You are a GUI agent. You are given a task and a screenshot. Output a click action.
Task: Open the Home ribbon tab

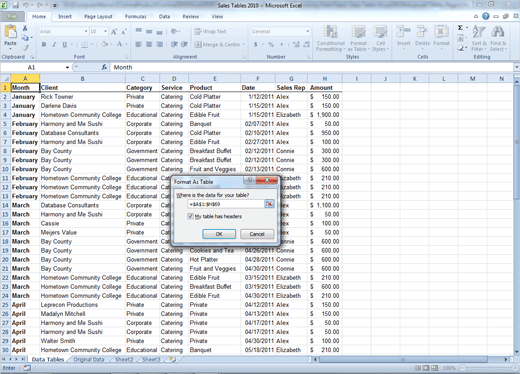point(39,16)
